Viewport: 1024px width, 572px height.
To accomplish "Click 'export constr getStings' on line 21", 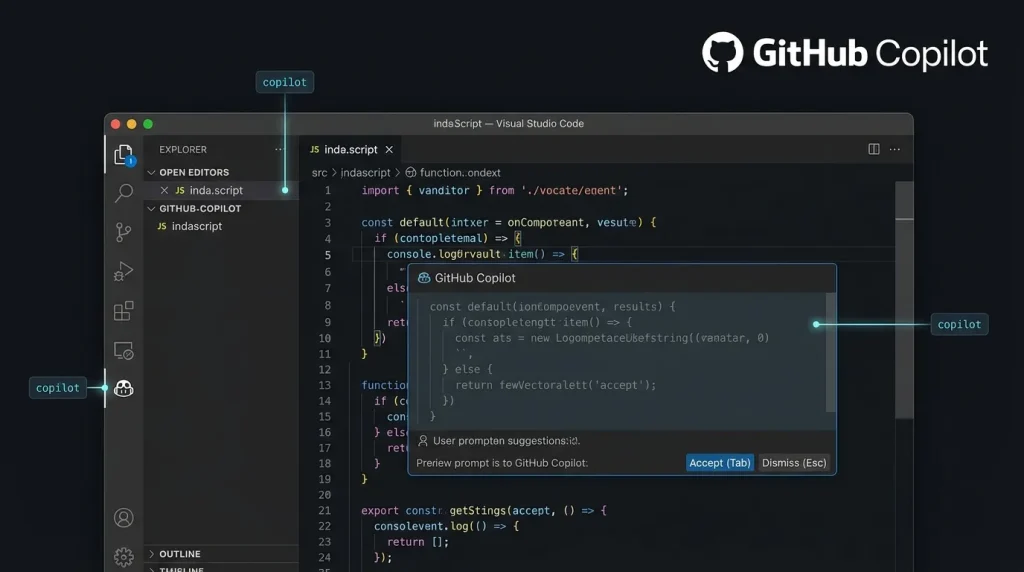I will tap(434, 511).
